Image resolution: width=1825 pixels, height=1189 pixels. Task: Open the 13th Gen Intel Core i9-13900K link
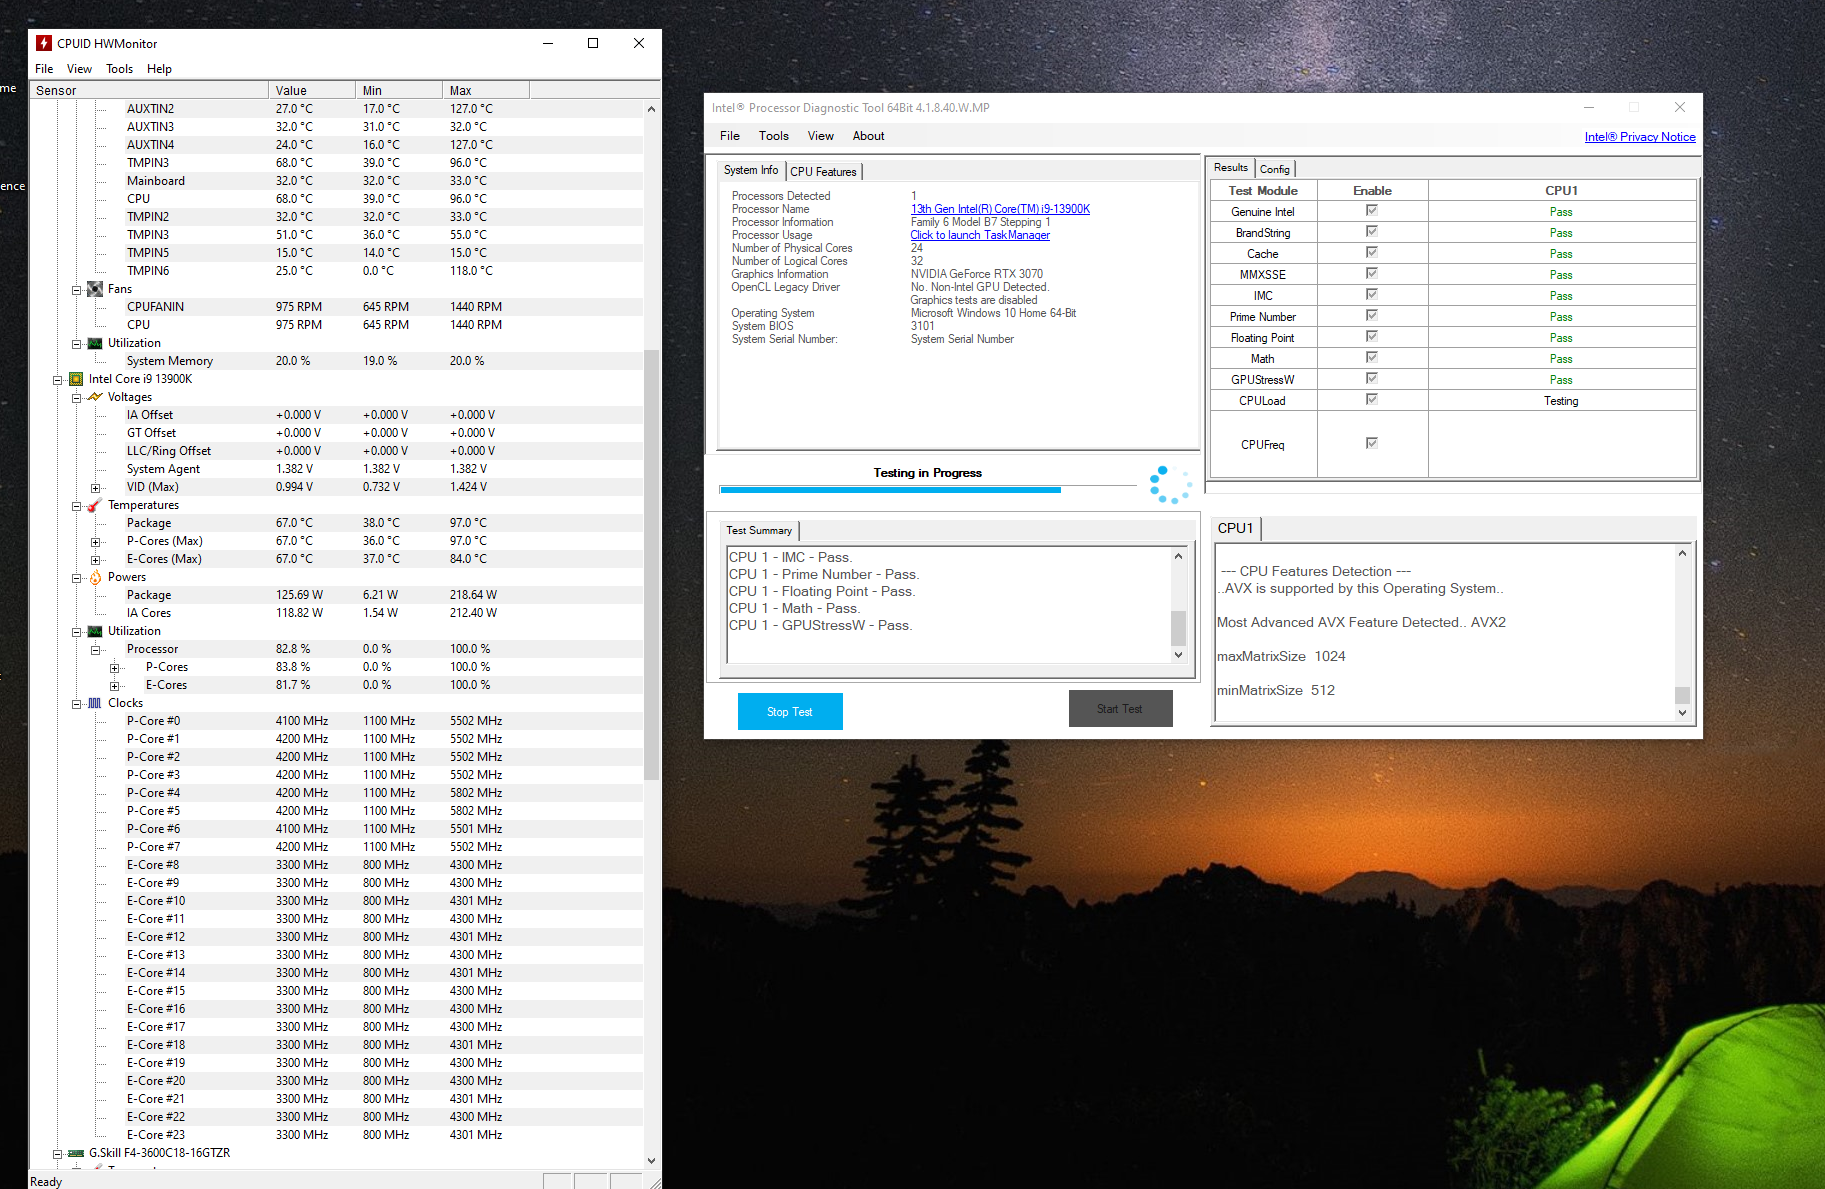click(x=1000, y=209)
